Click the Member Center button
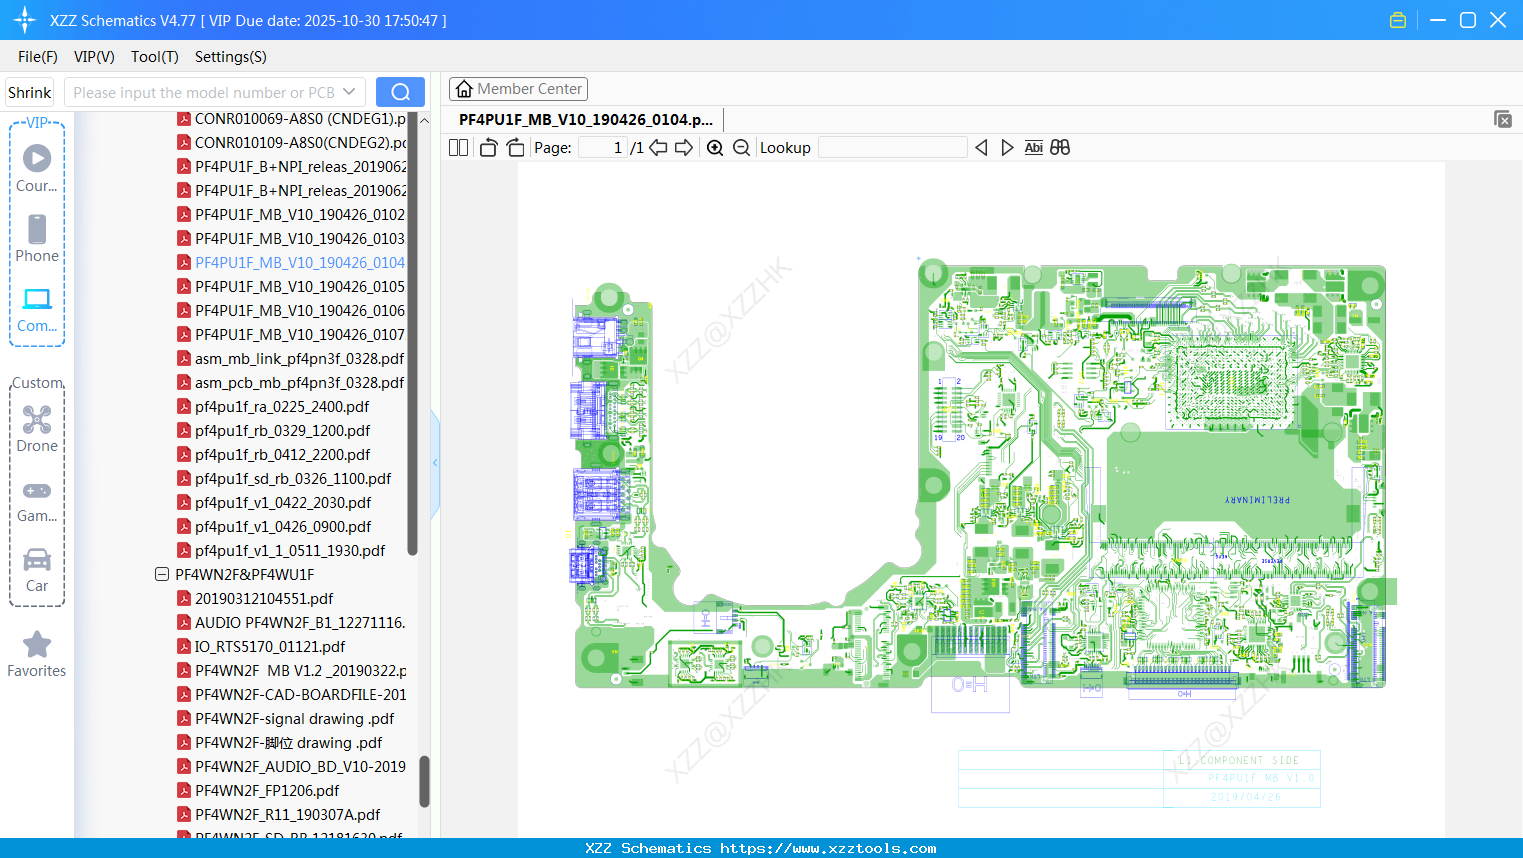1523x858 pixels. click(x=518, y=89)
